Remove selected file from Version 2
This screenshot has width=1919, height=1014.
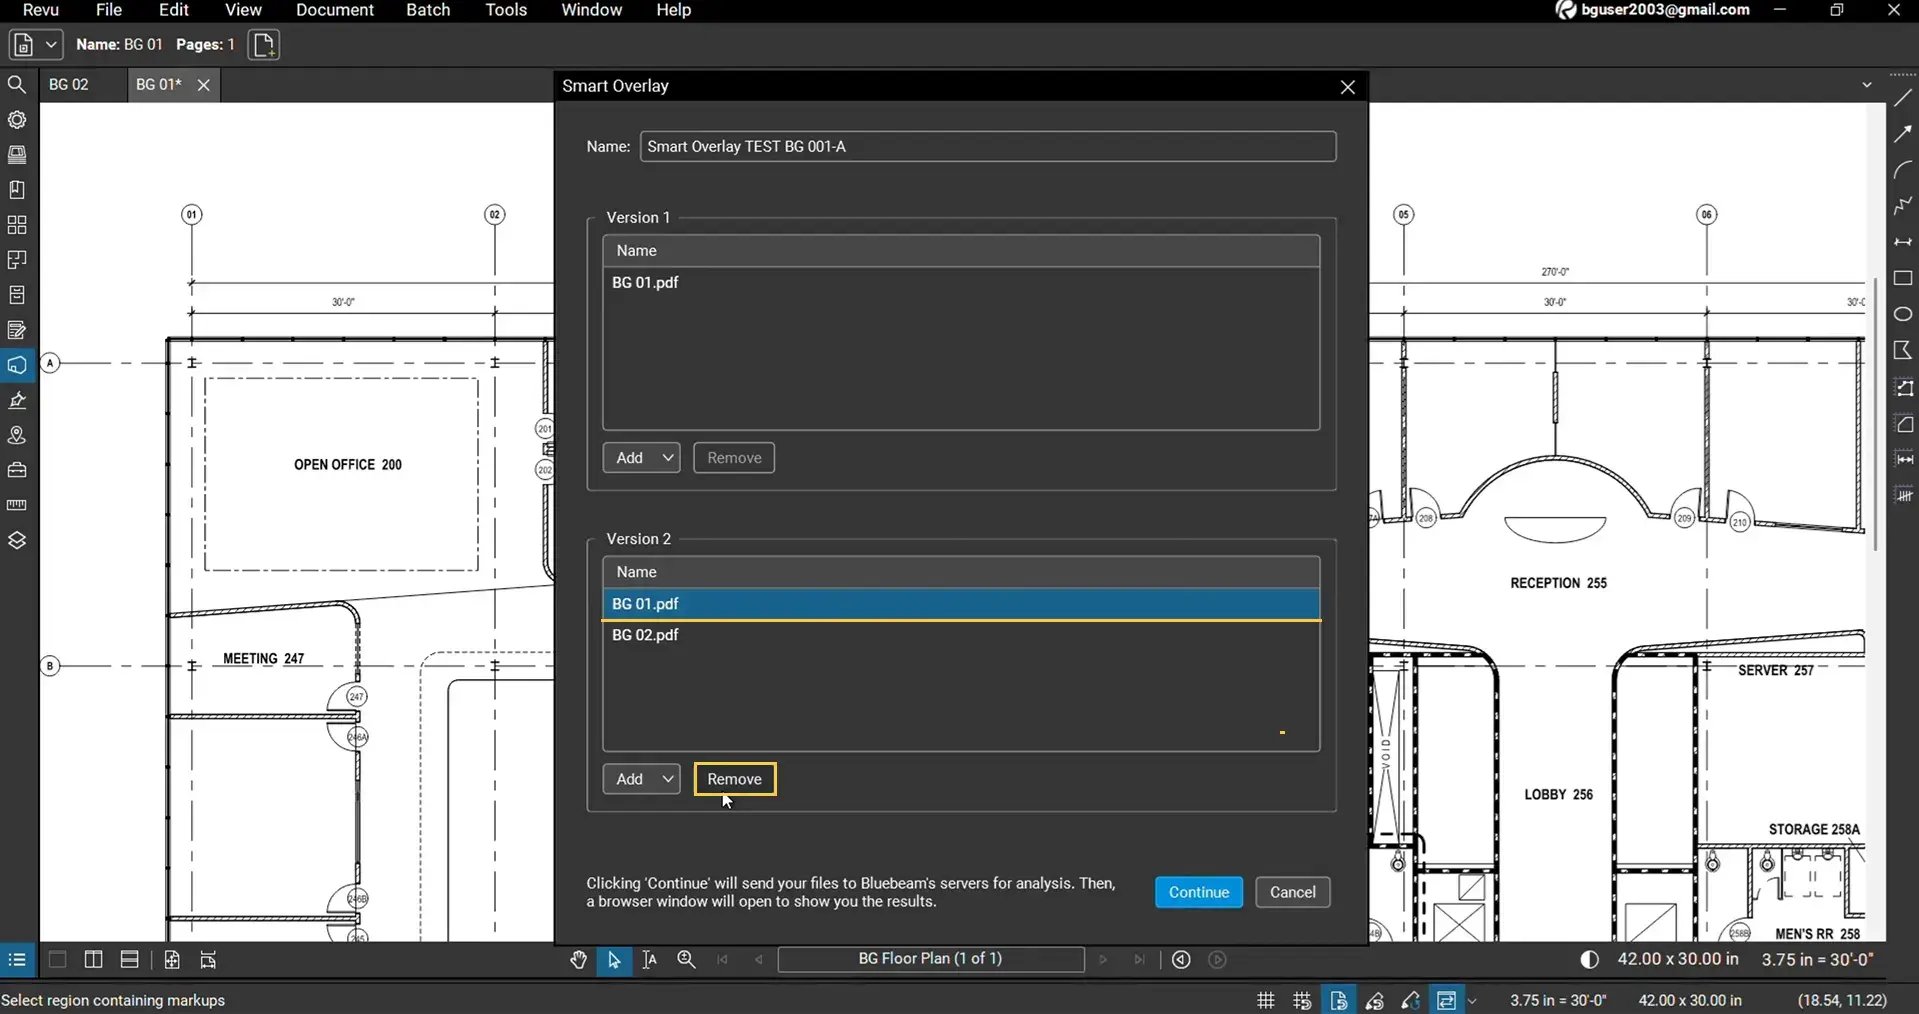tap(734, 779)
